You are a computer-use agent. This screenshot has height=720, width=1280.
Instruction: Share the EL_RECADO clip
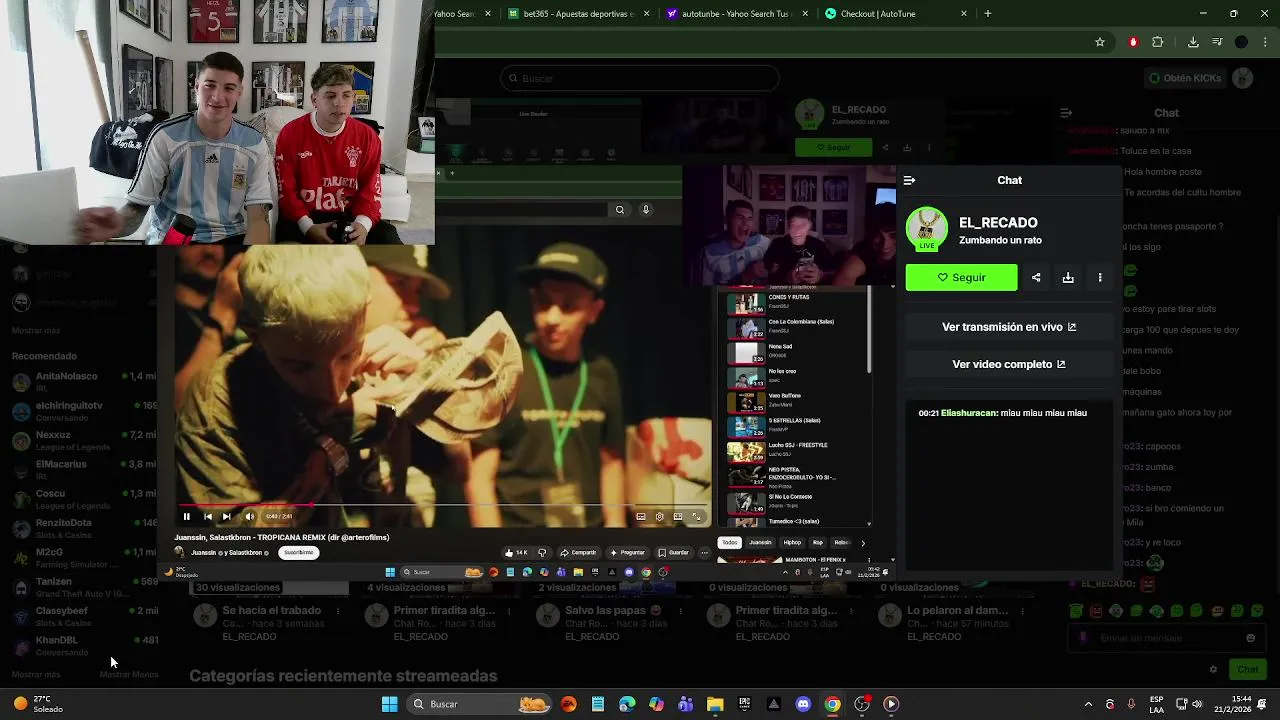1036,278
